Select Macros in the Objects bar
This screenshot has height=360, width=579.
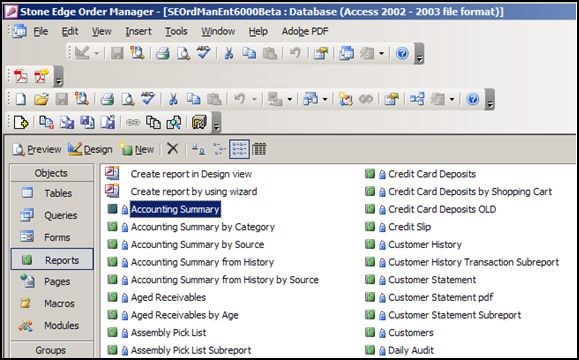click(52, 304)
